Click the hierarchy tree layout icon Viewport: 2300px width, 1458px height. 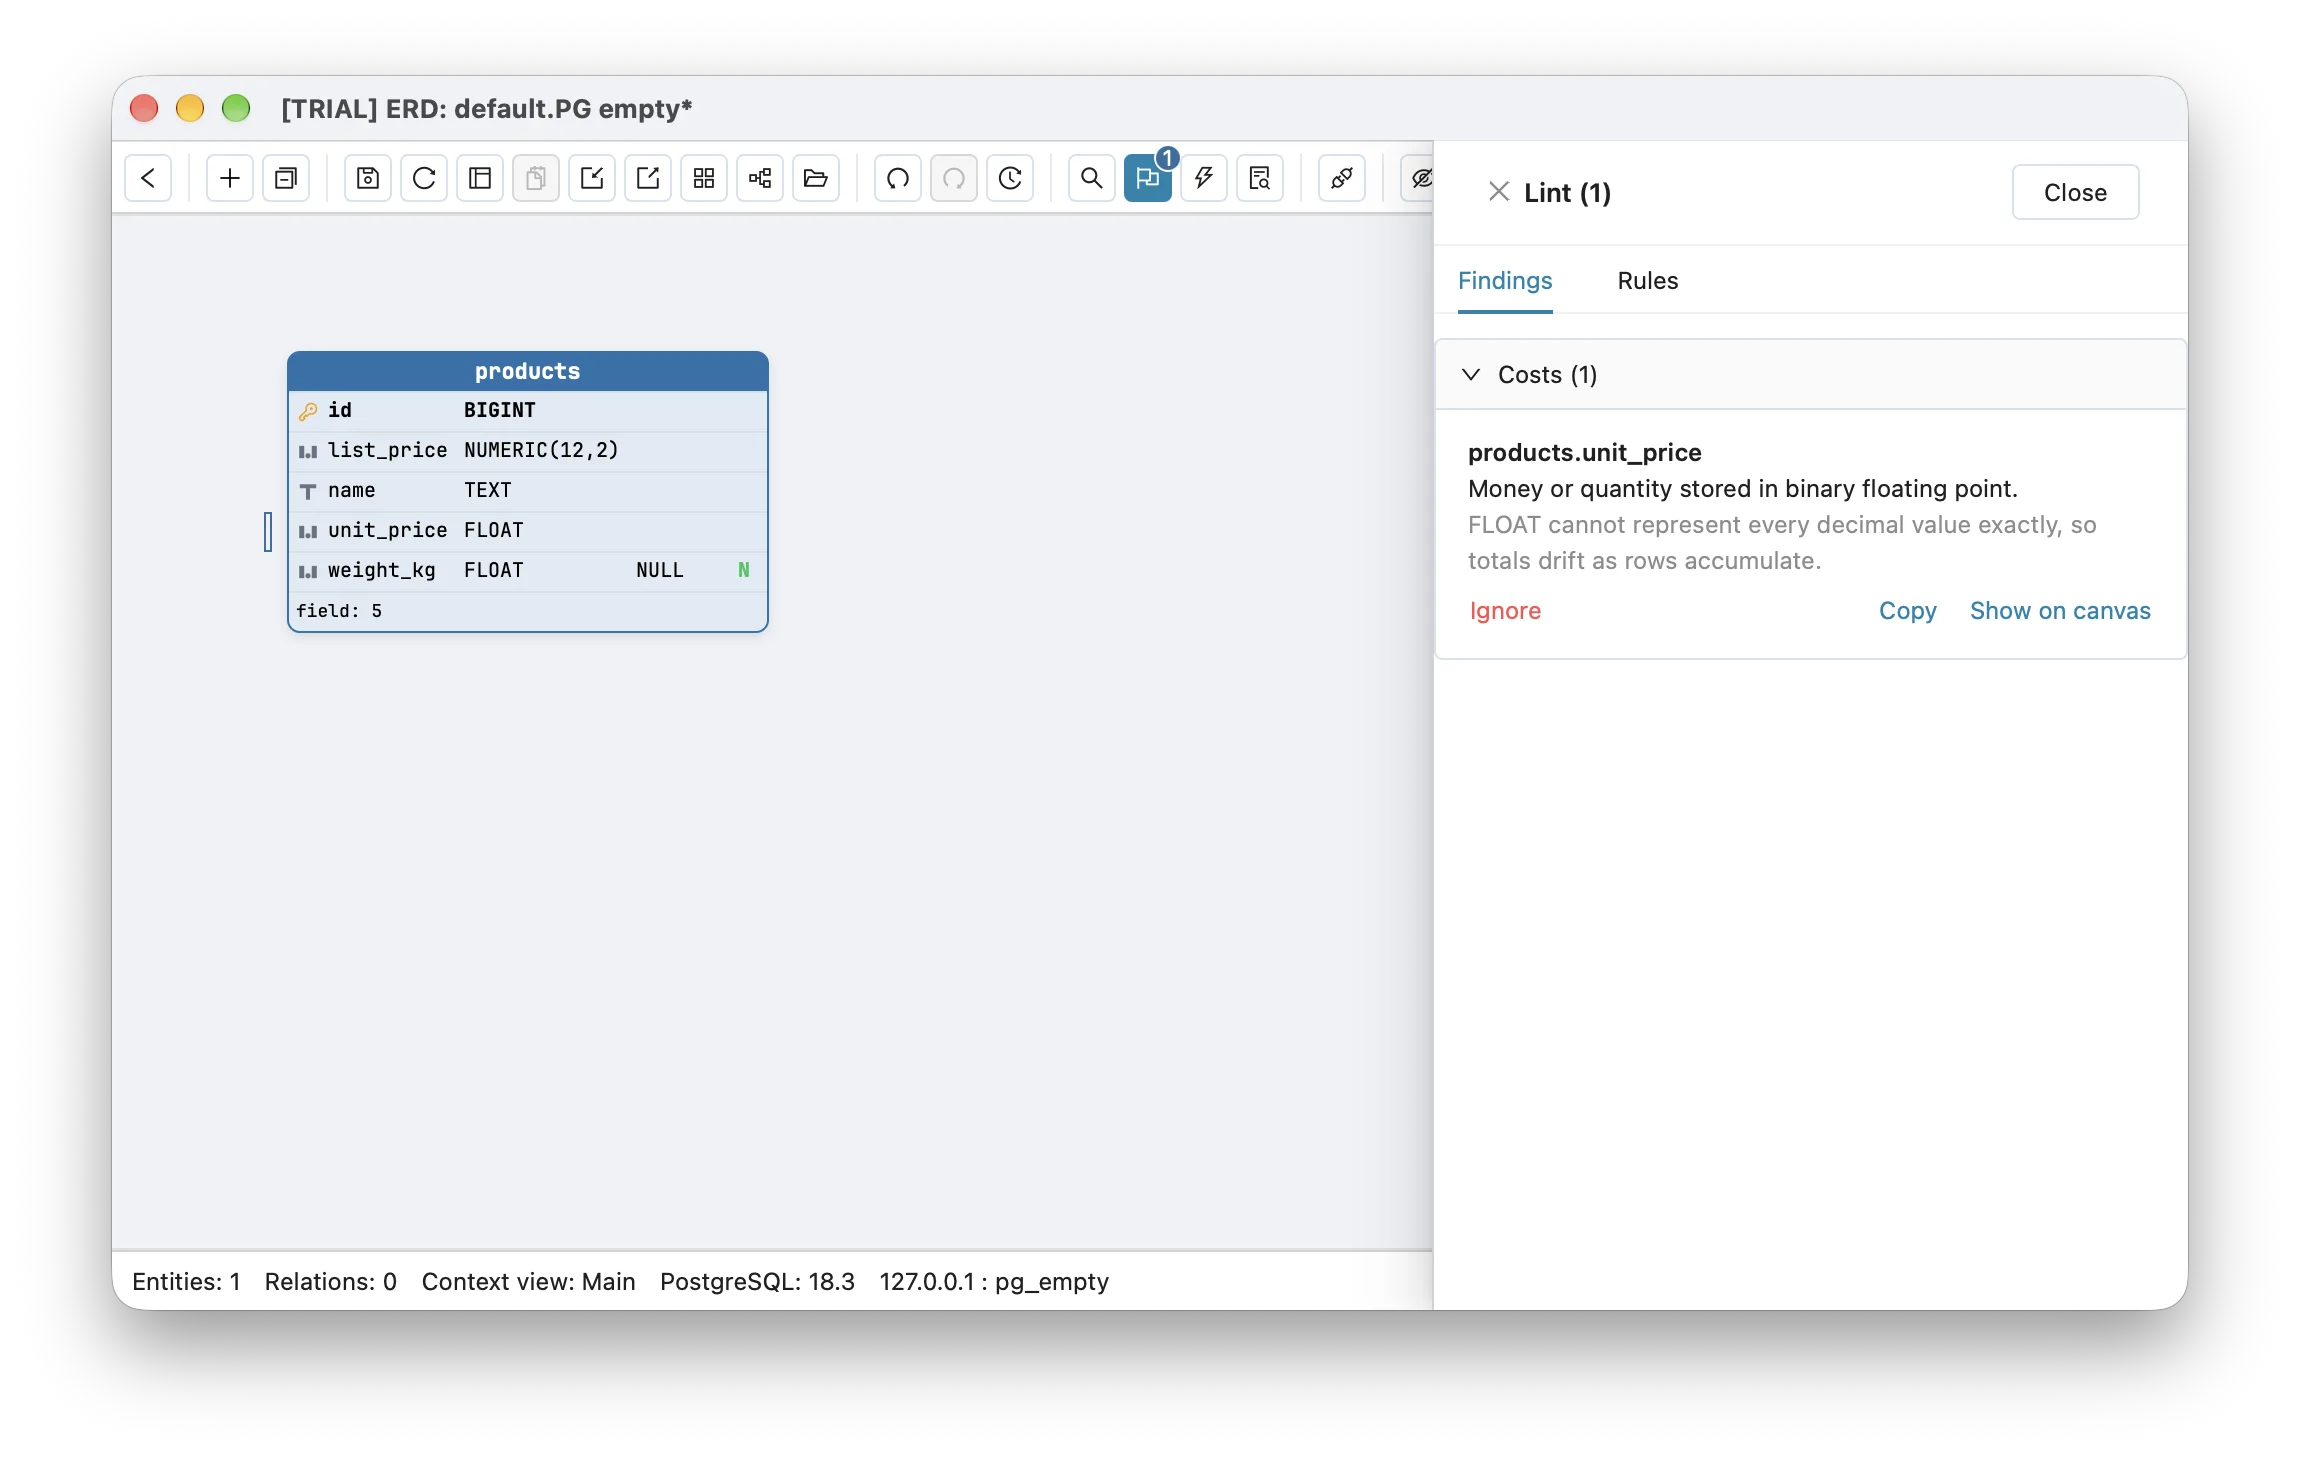pos(760,178)
